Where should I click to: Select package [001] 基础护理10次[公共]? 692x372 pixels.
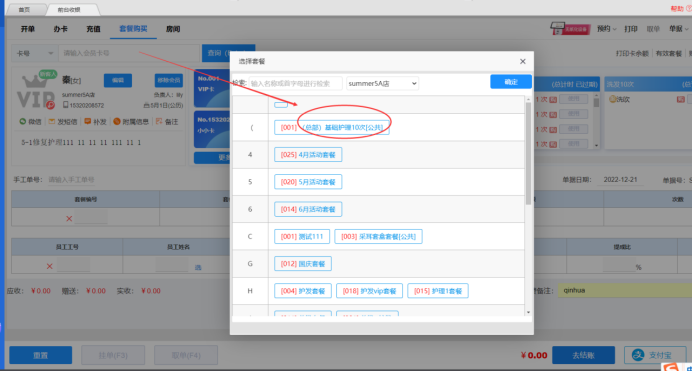(331, 128)
